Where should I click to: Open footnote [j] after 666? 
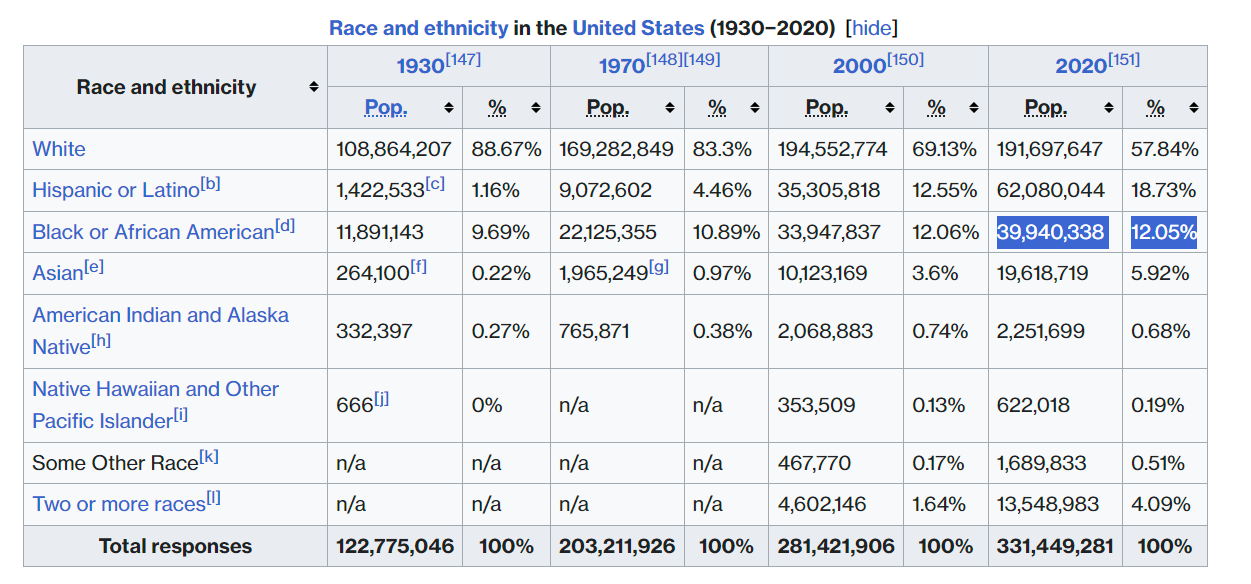(x=382, y=399)
